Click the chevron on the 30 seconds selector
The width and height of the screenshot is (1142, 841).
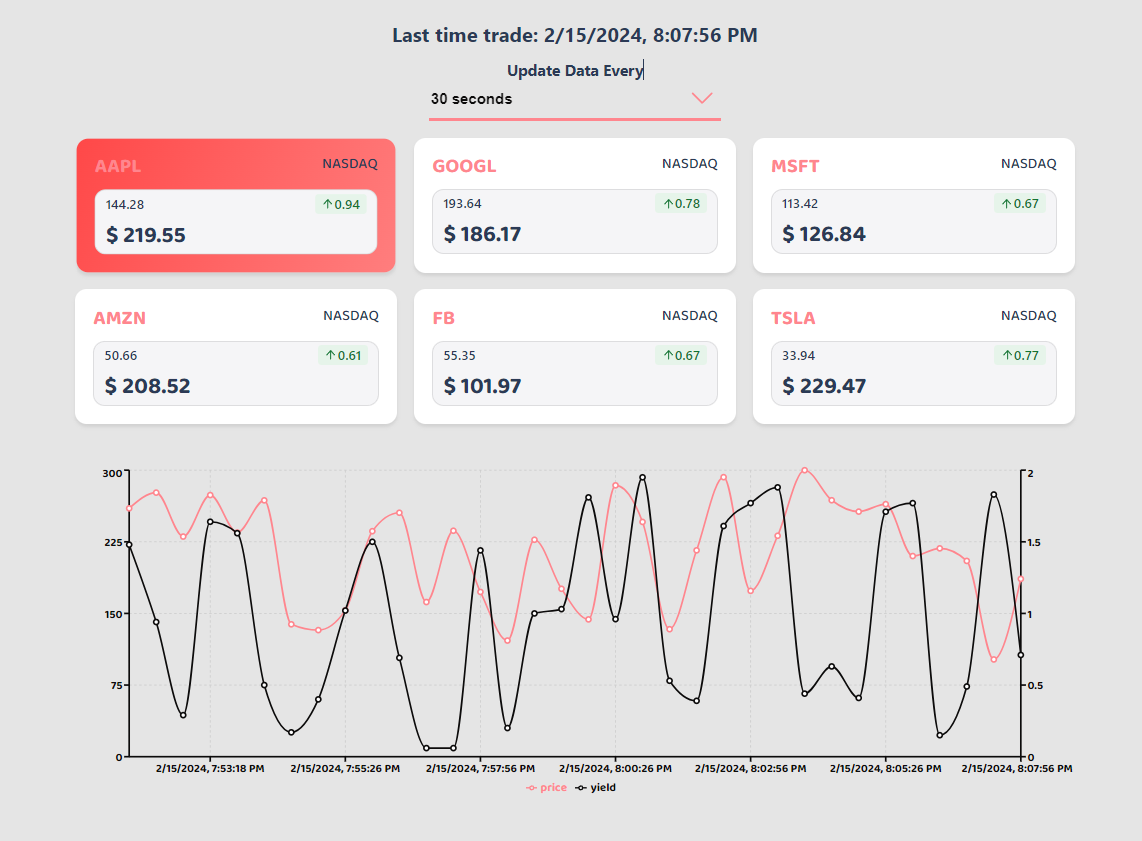(702, 98)
